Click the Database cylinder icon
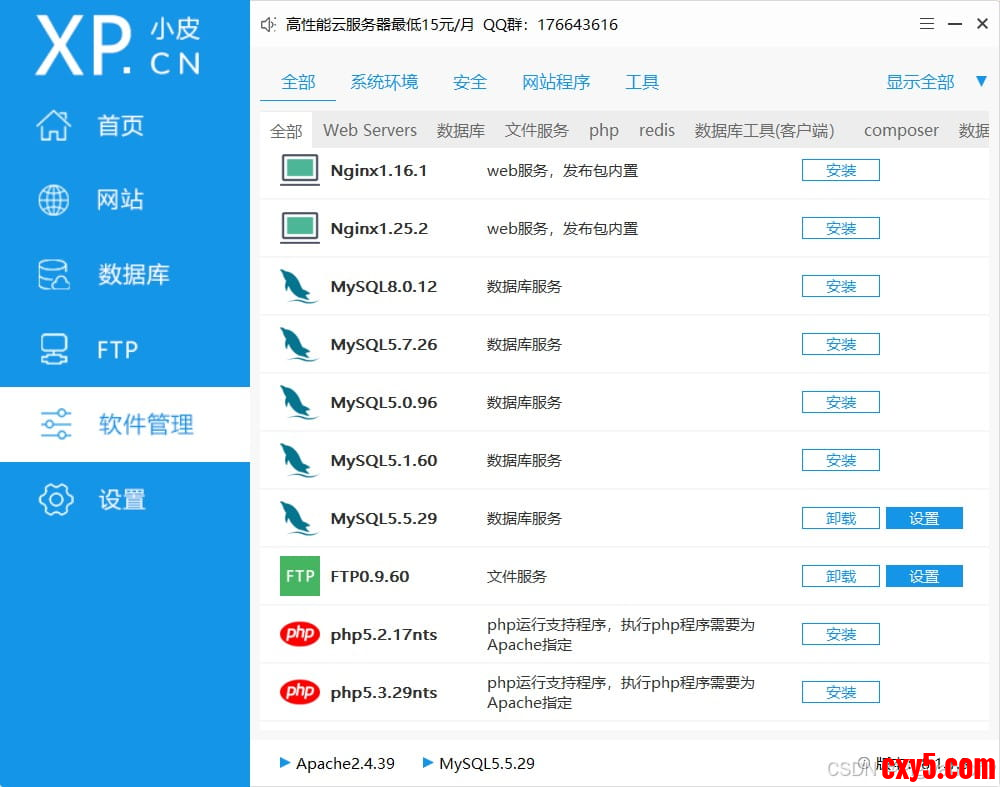The height and width of the screenshot is (787, 1000). [54, 275]
